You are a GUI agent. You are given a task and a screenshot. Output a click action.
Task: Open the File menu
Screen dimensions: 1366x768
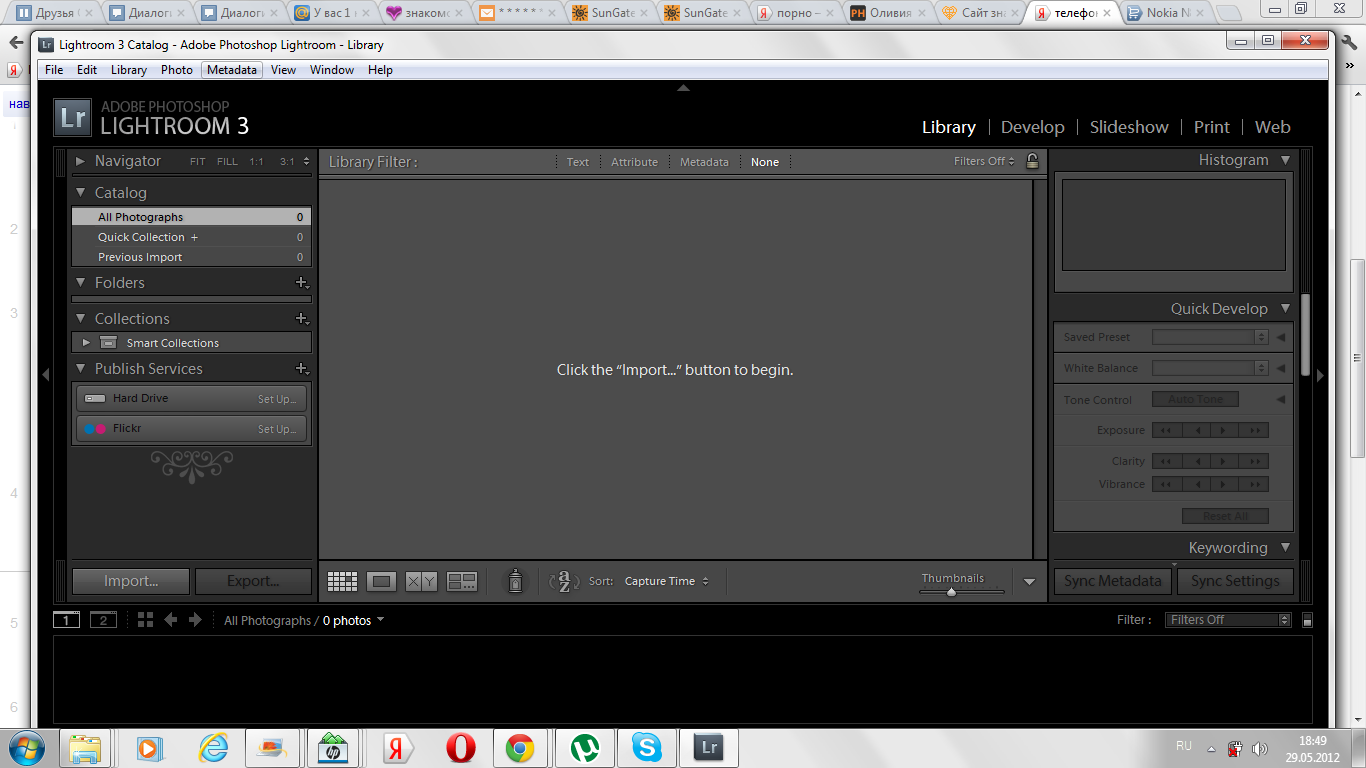pyautogui.click(x=54, y=70)
